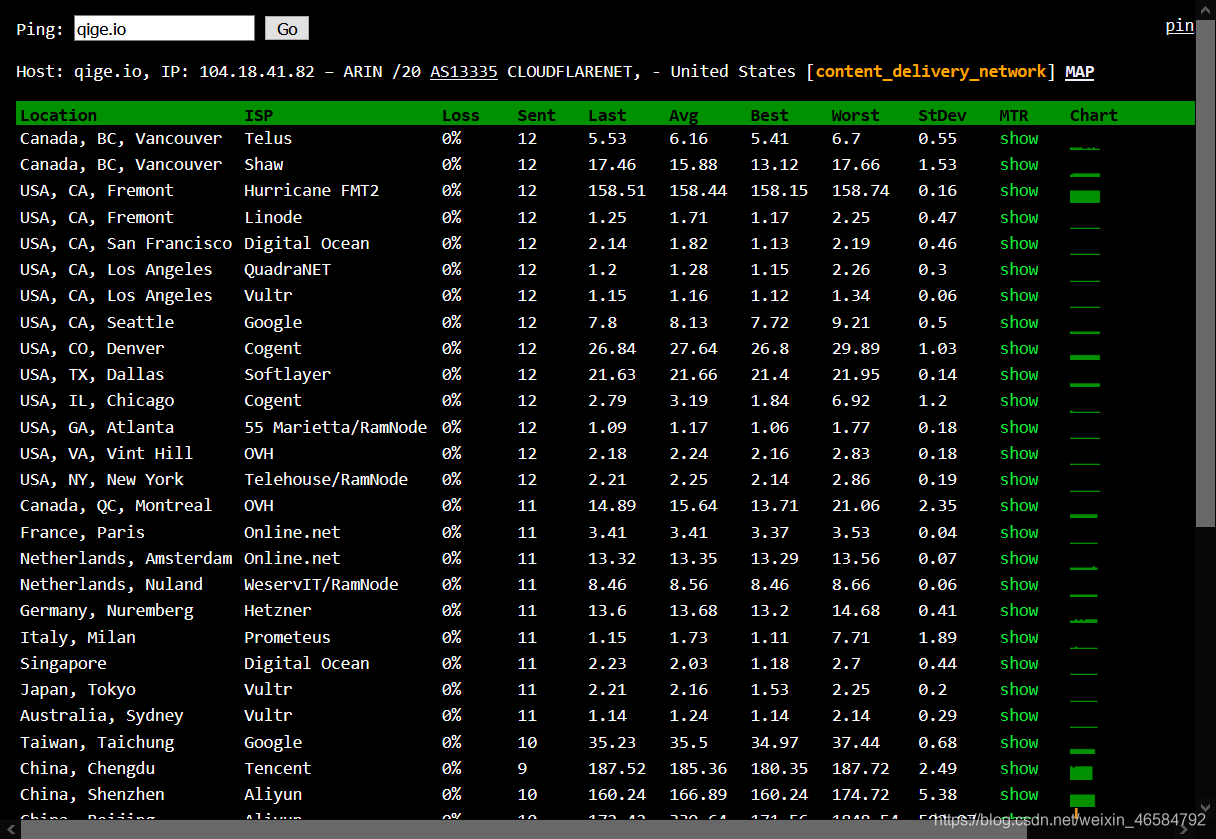Viewport: 1216px width, 839px height.
Task: Show MTR for San Francisco Digital Ocean
Action: pyautogui.click(x=1019, y=243)
